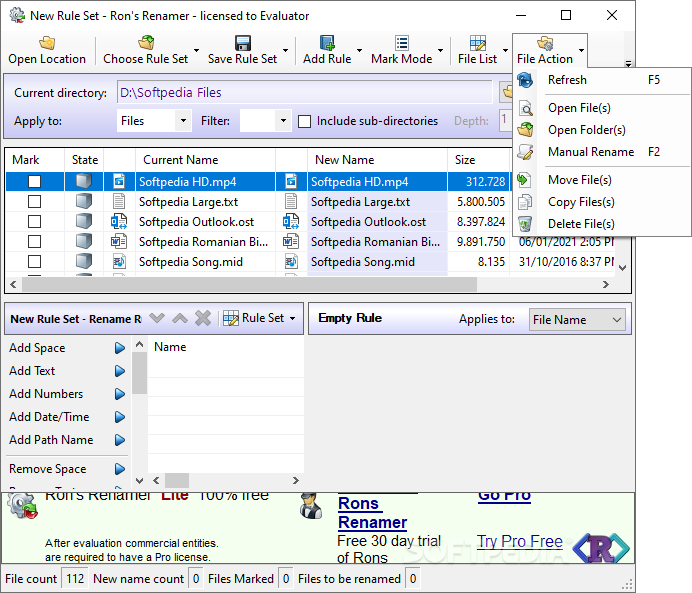Follow the Try Pro Free link
The image size is (692, 593).
click(520, 541)
